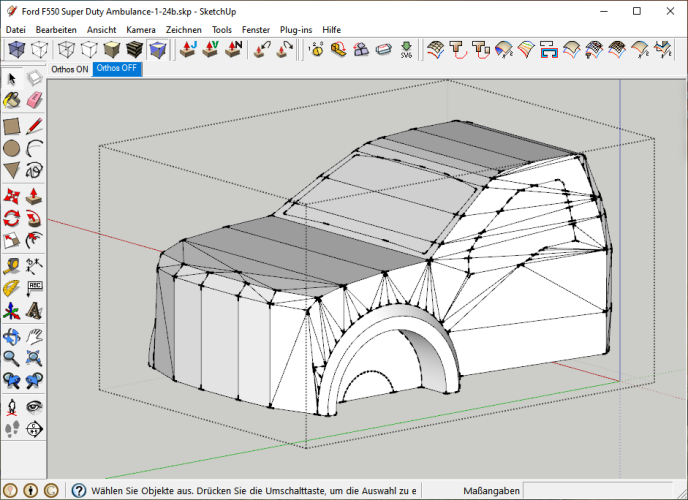Switch to Hidden Line style
This screenshot has height=500, width=688.
click(x=89, y=50)
